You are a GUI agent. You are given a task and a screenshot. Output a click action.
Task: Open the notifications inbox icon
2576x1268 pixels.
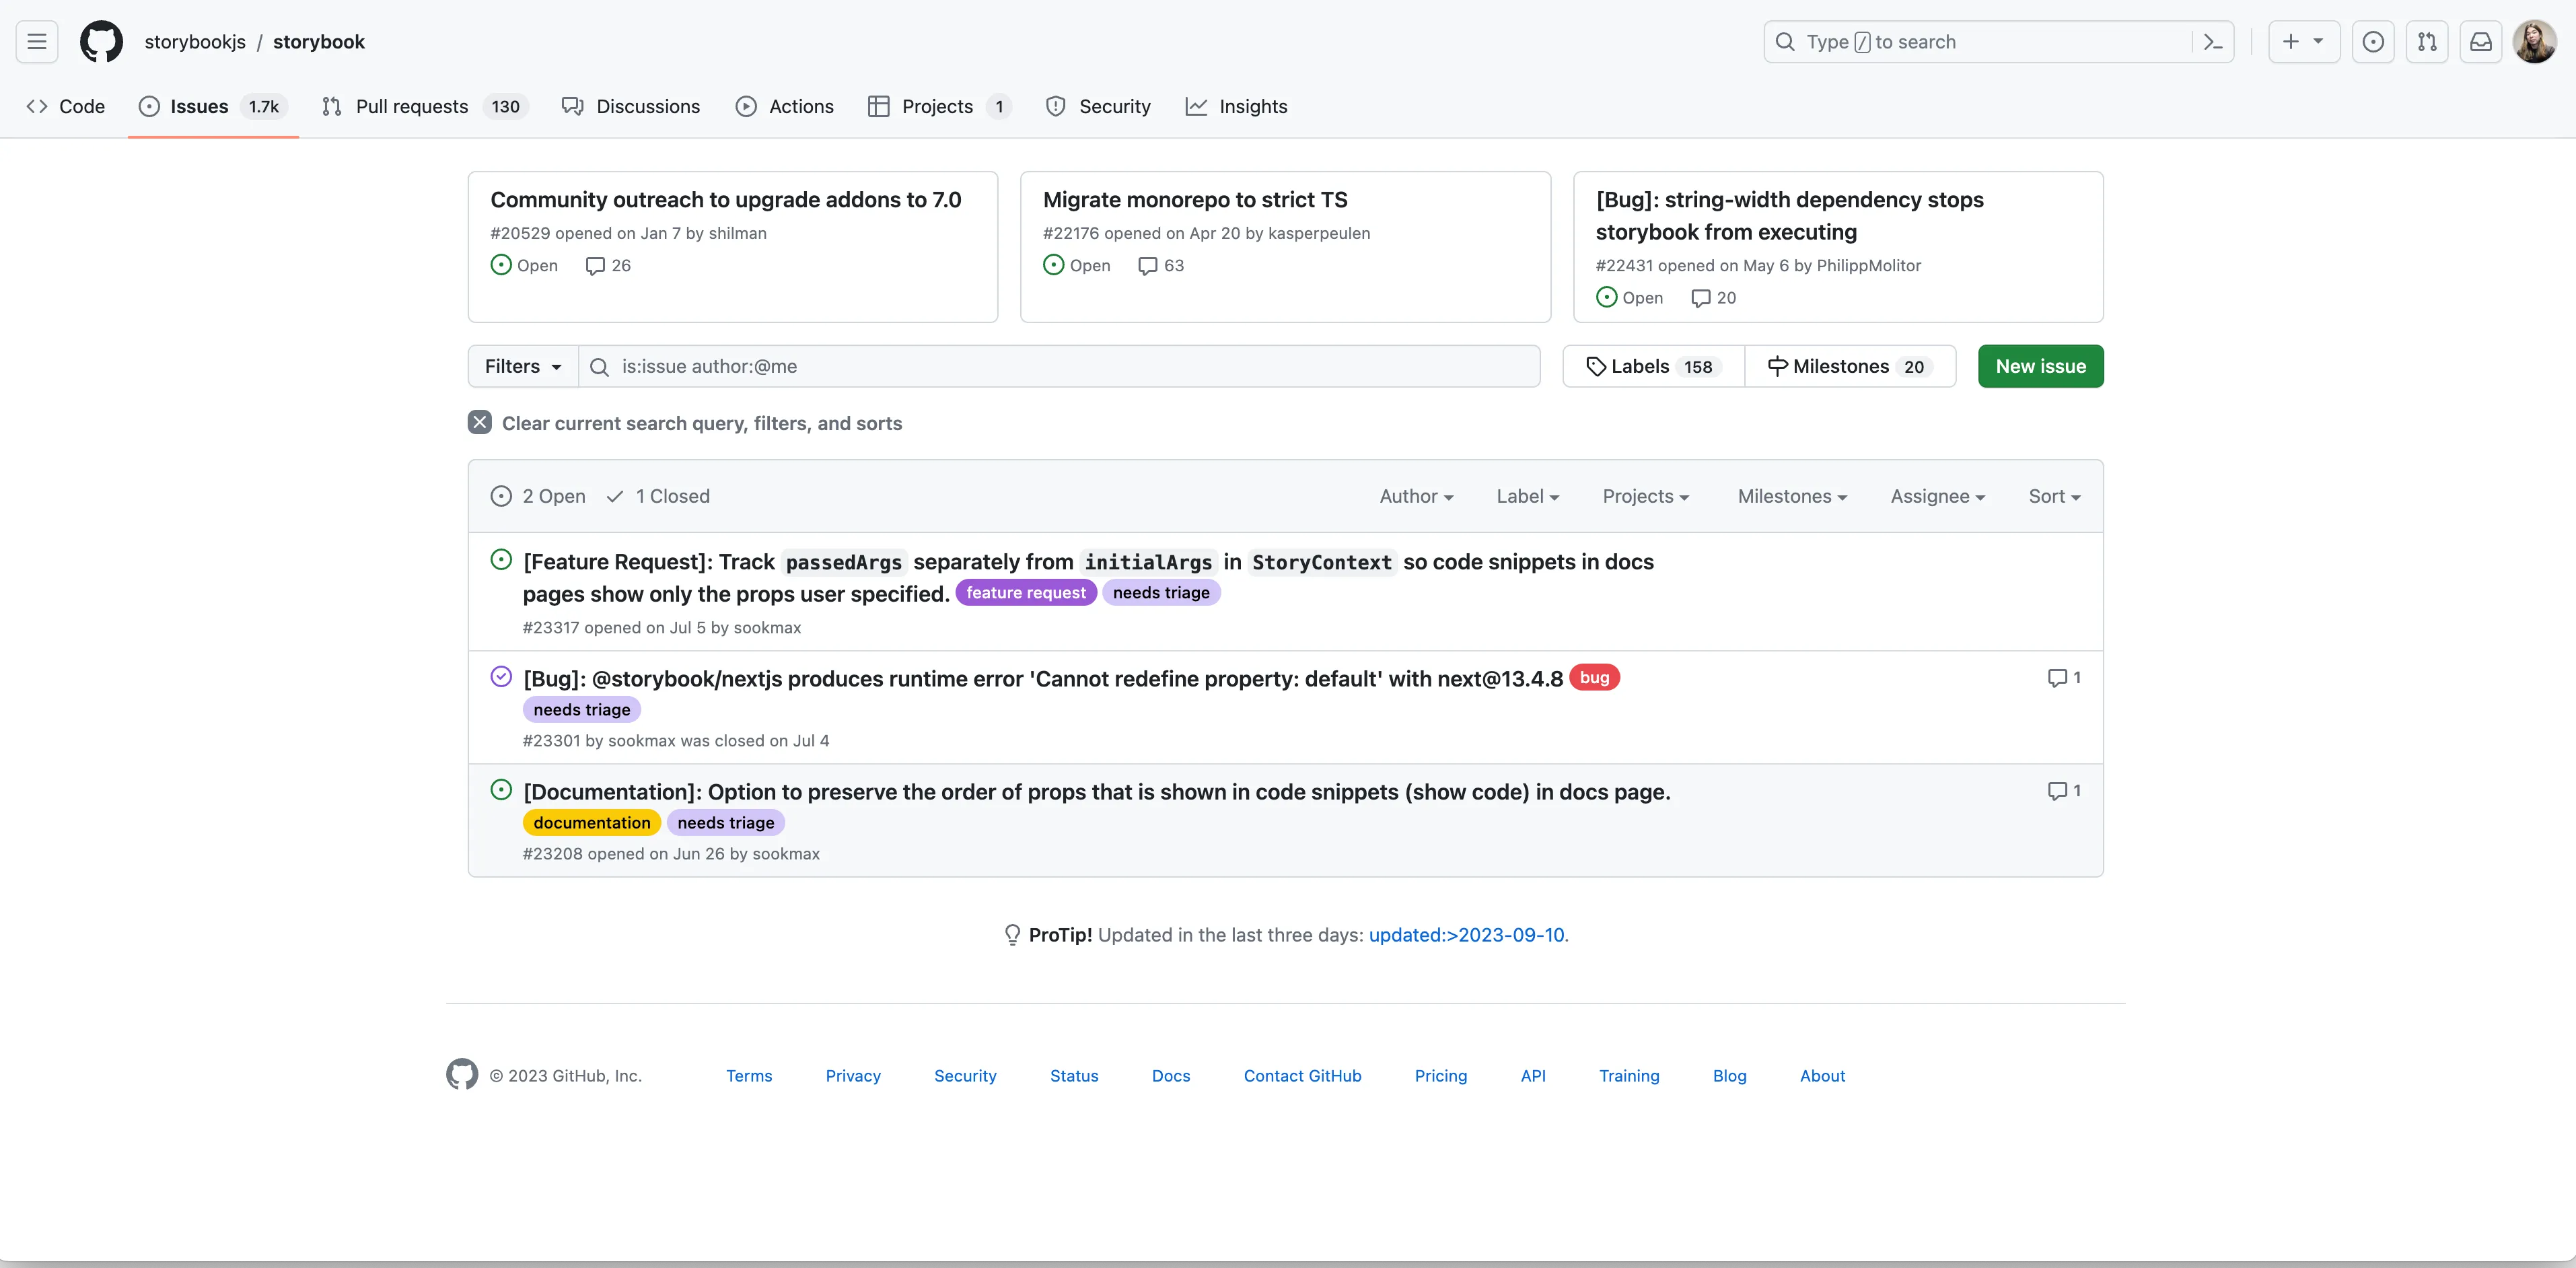(x=2481, y=42)
